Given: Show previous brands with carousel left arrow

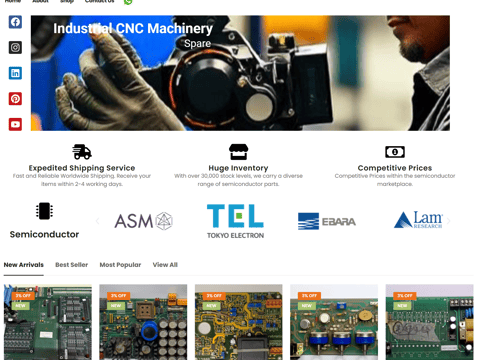Looking at the screenshot, I should pyautogui.click(x=98, y=221).
